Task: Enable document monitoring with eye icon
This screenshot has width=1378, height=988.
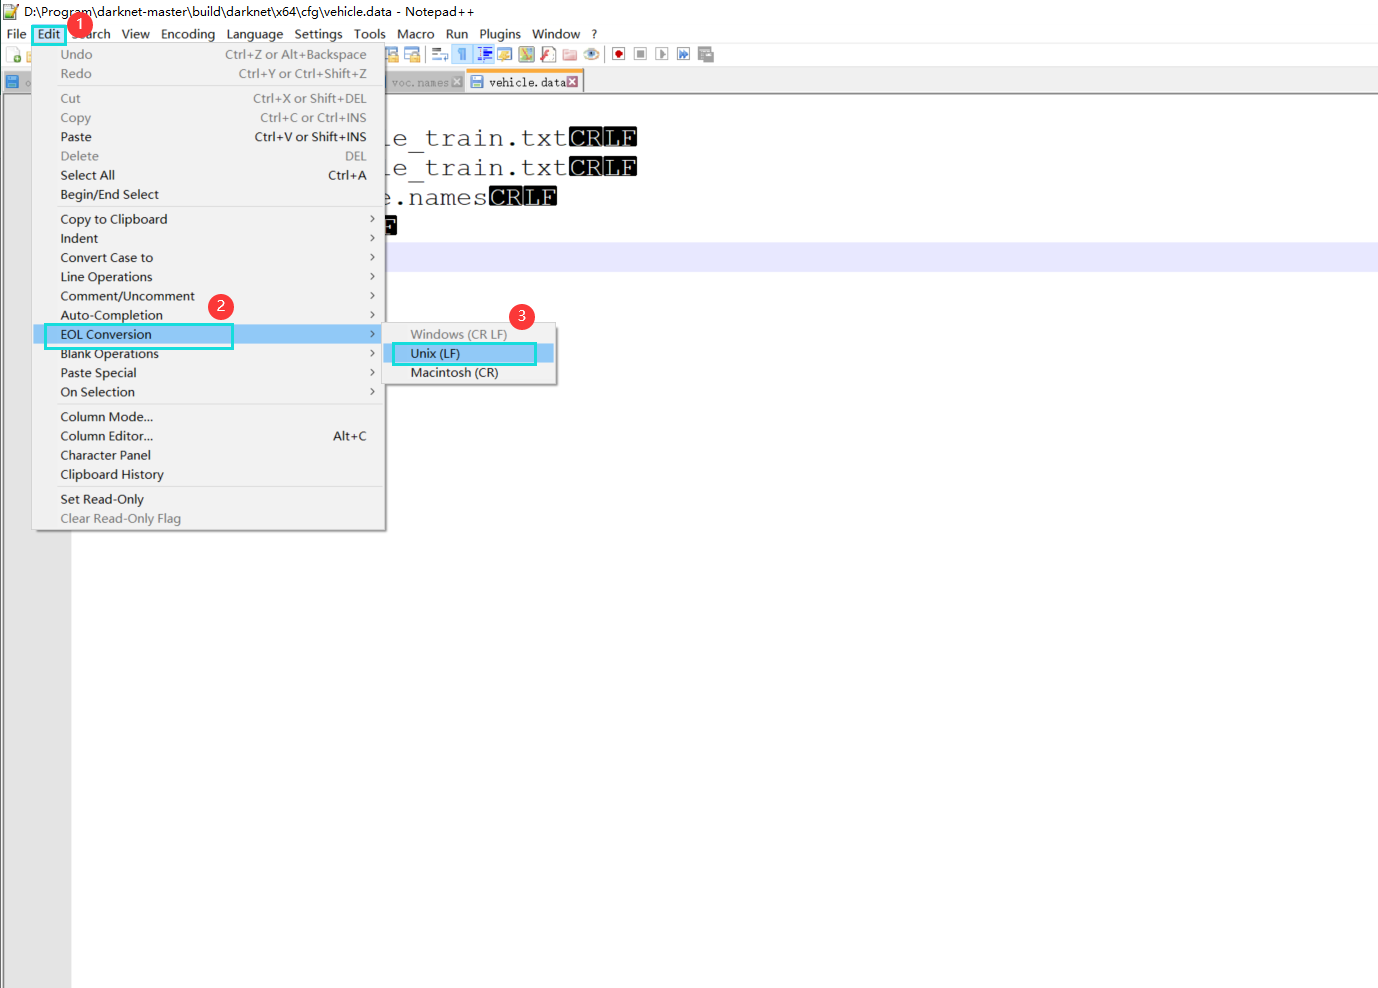Action: [591, 54]
